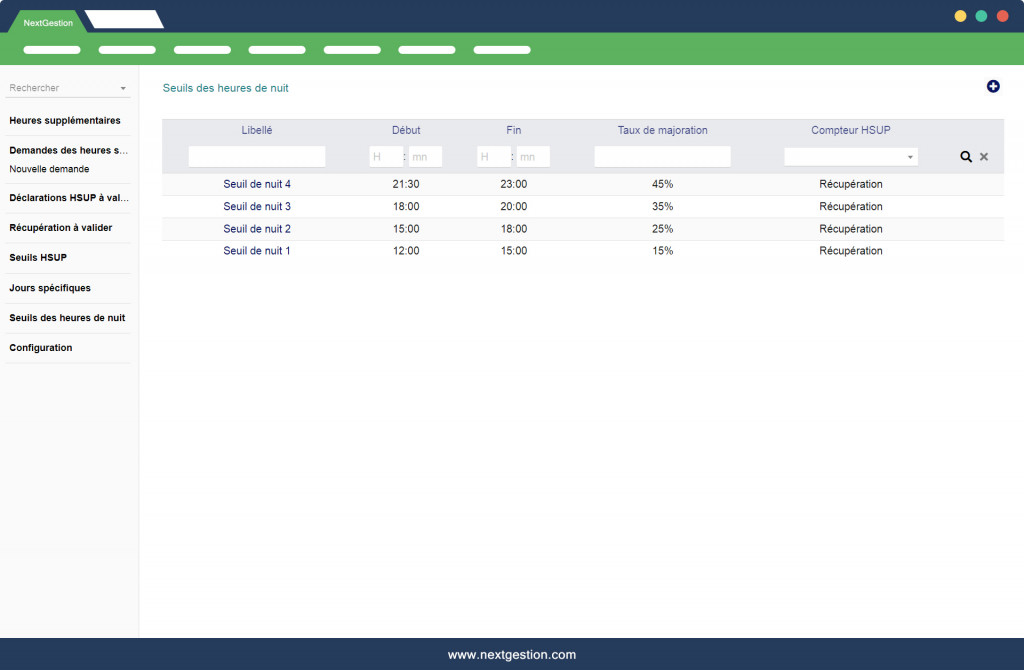This screenshot has height=670, width=1024.
Task: Click the yellow window control dot
Action: pyautogui.click(x=960, y=16)
